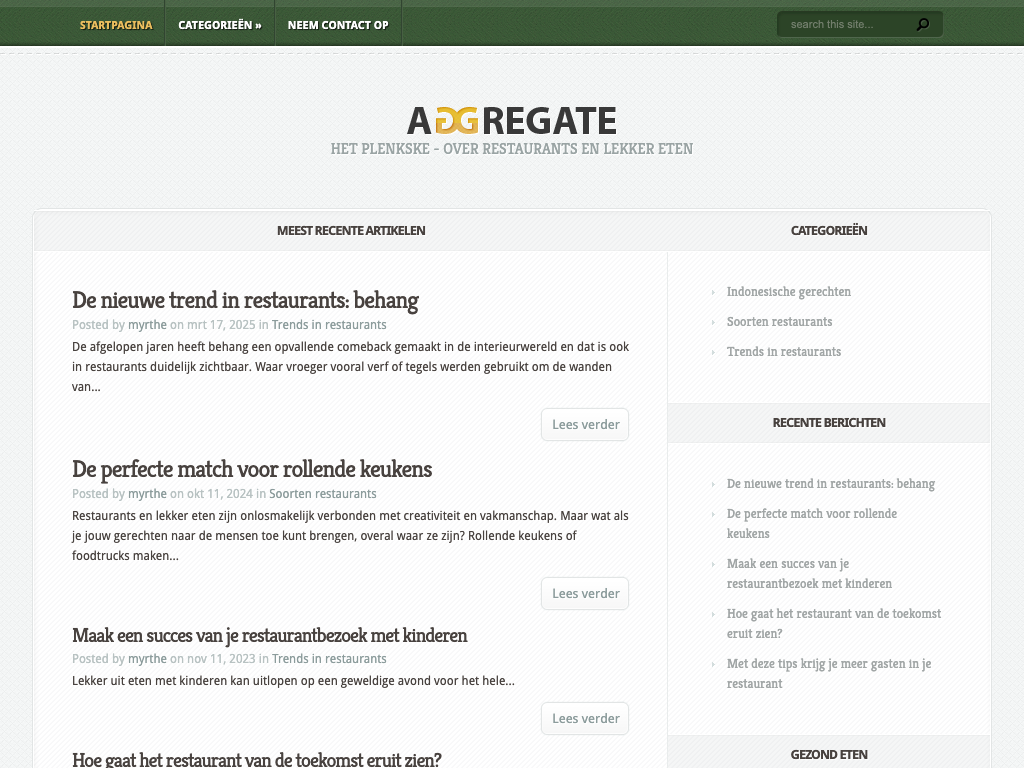The width and height of the screenshot is (1024, 768).
Task: Open sidebar recent post 'Hoe gaat het restaurant van de toekomst'
Action: point(833,623)
